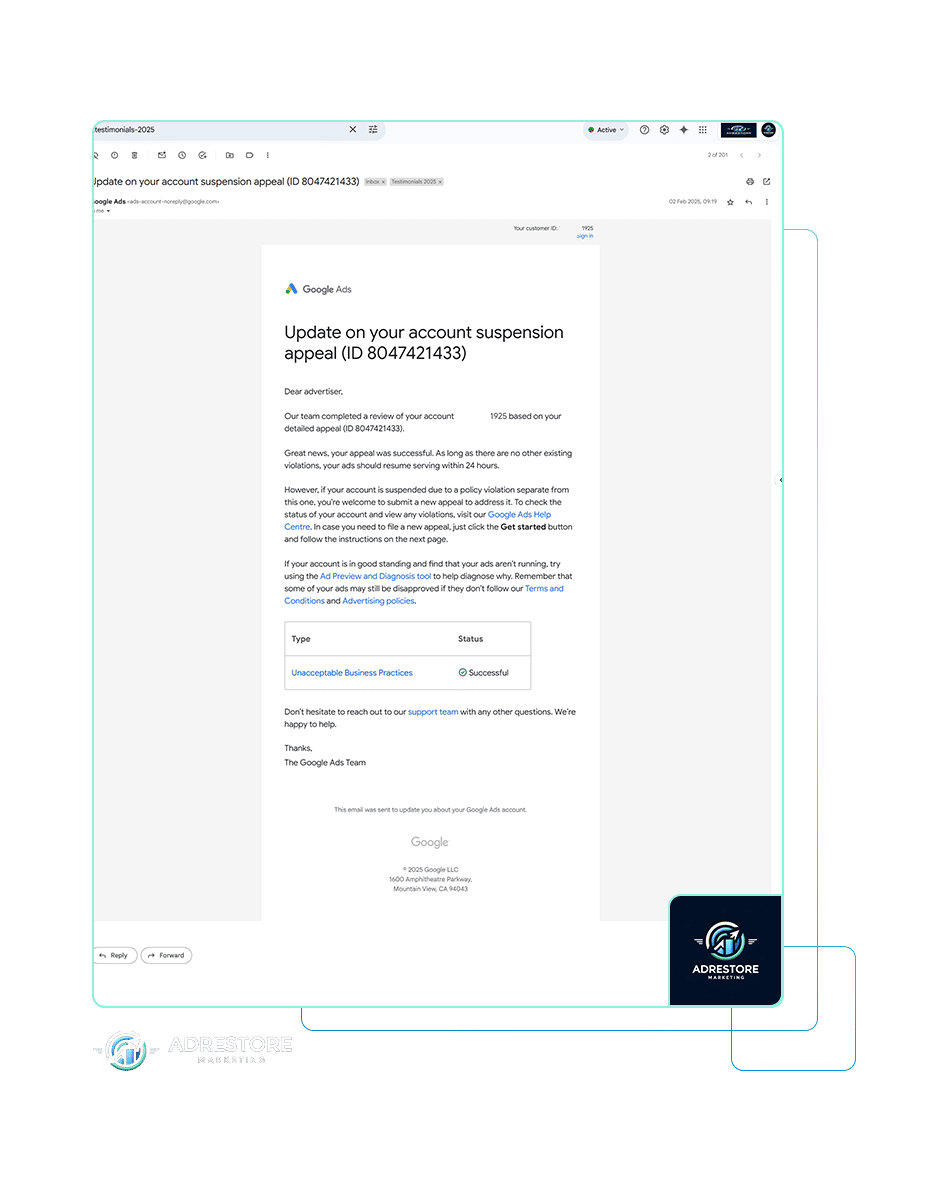Open the support team link
952x1194 pixels.
click(433, 712)
